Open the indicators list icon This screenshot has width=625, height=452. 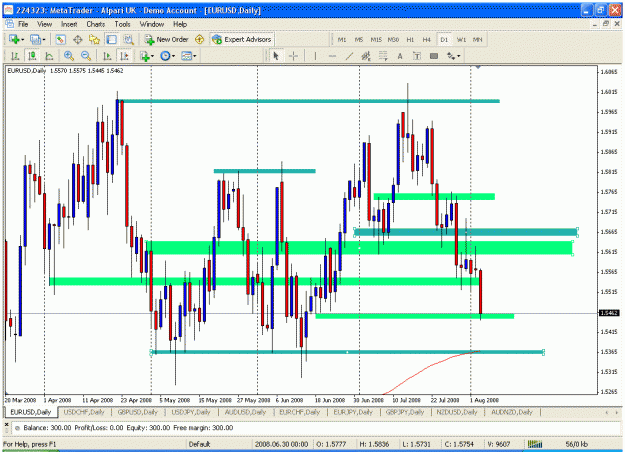[x=145, y=56]
